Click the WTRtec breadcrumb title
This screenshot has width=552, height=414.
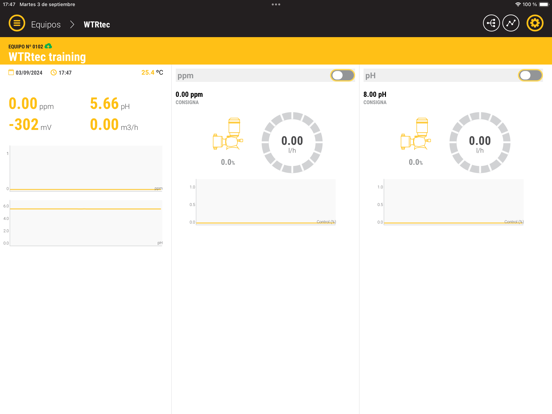(x=97, y=25)
